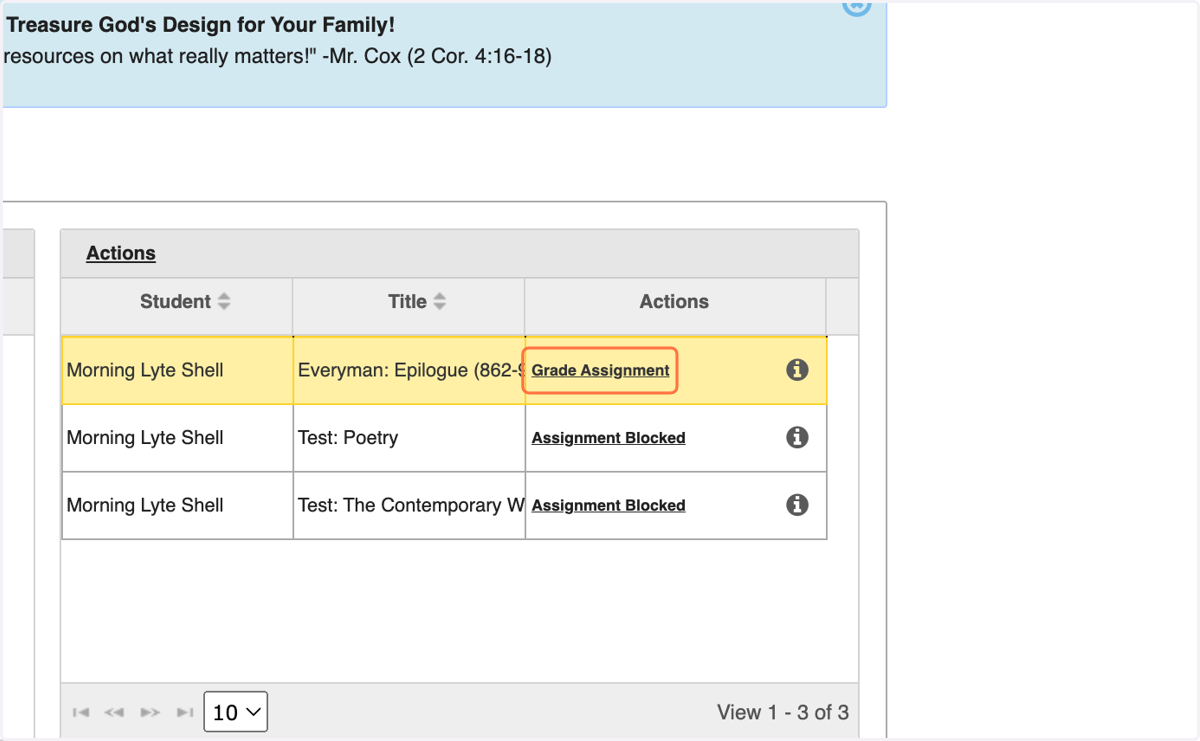Go to last page of results
Screen dimensions: 1200x741
coord(185,712)
